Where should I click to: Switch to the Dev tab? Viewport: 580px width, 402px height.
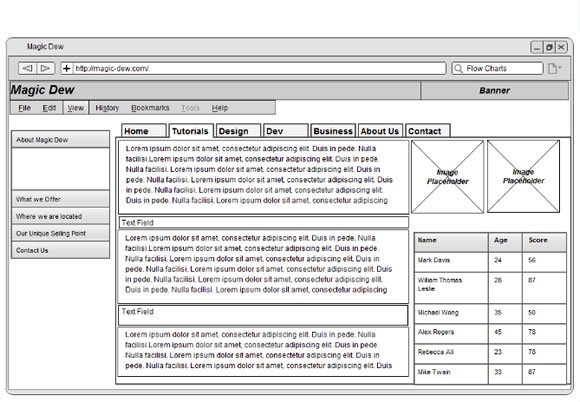tap(286, 131)
